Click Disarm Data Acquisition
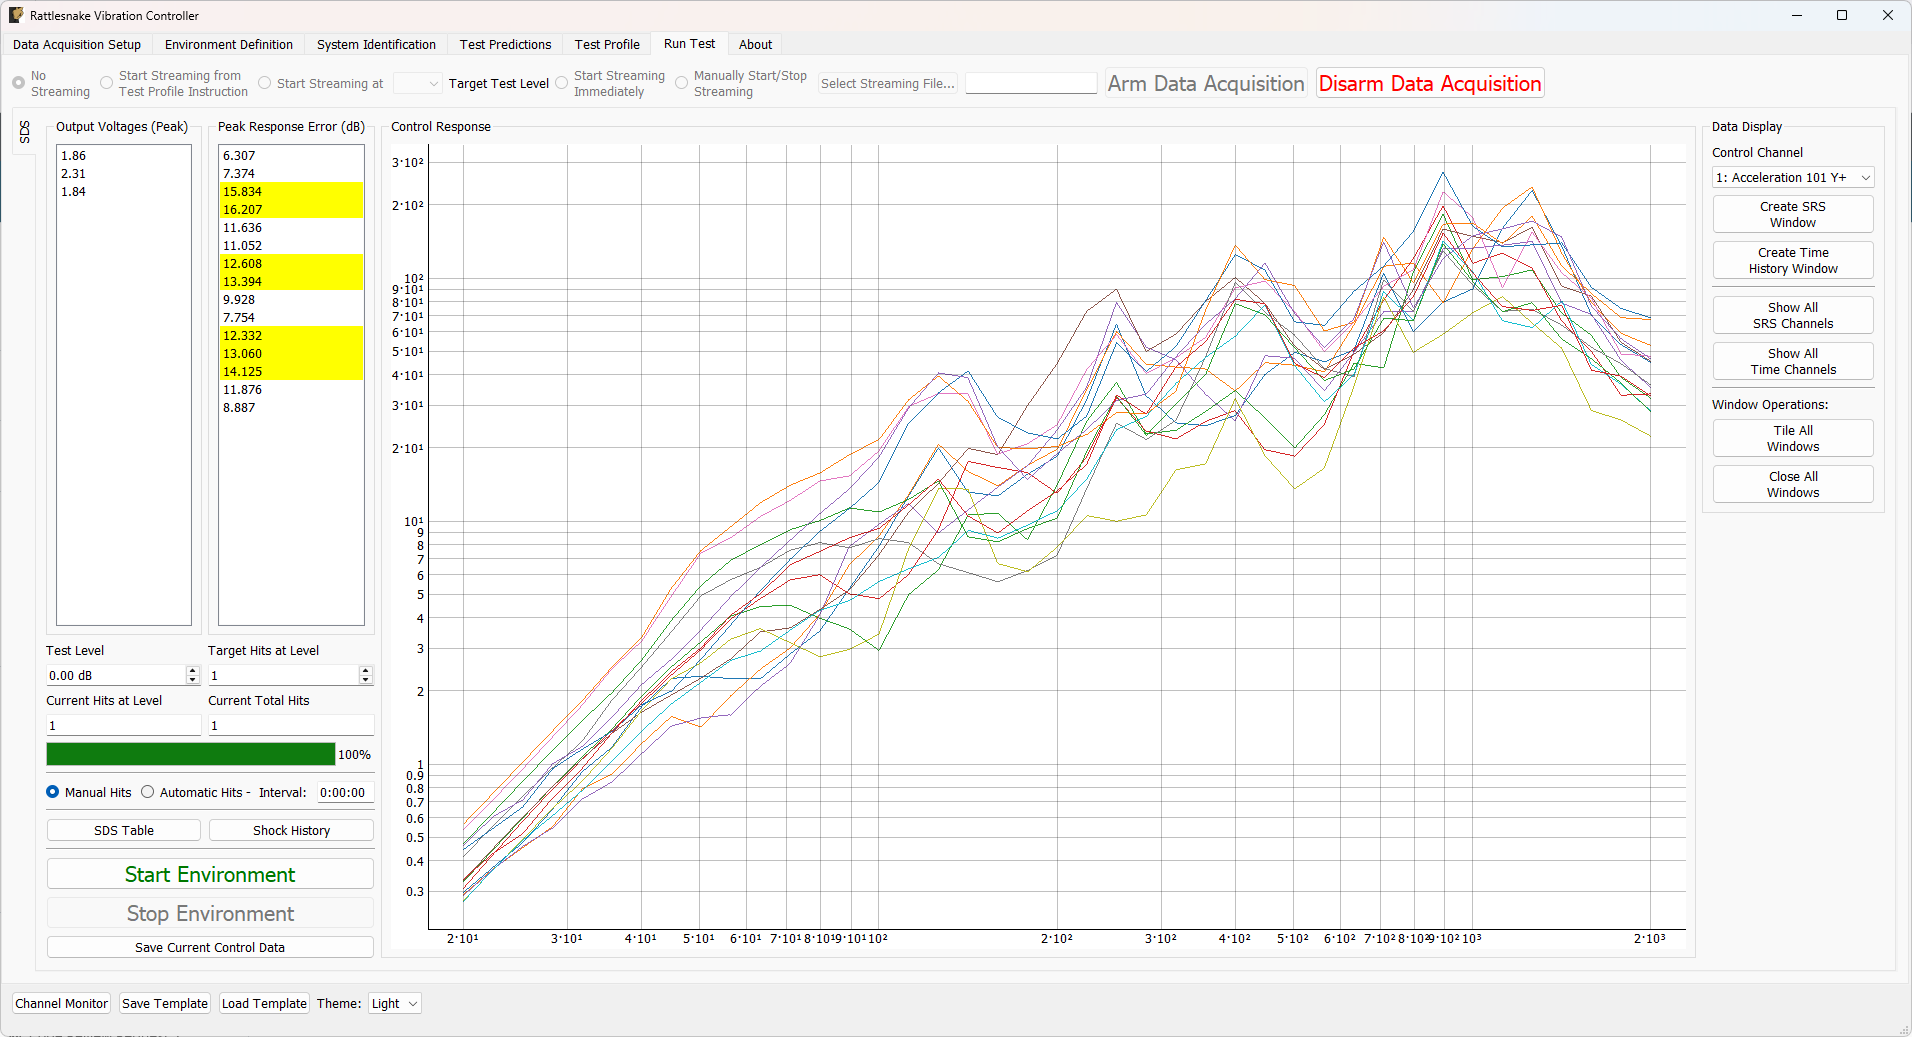Screen dimensions: 1912x1037 point(1430,84)
